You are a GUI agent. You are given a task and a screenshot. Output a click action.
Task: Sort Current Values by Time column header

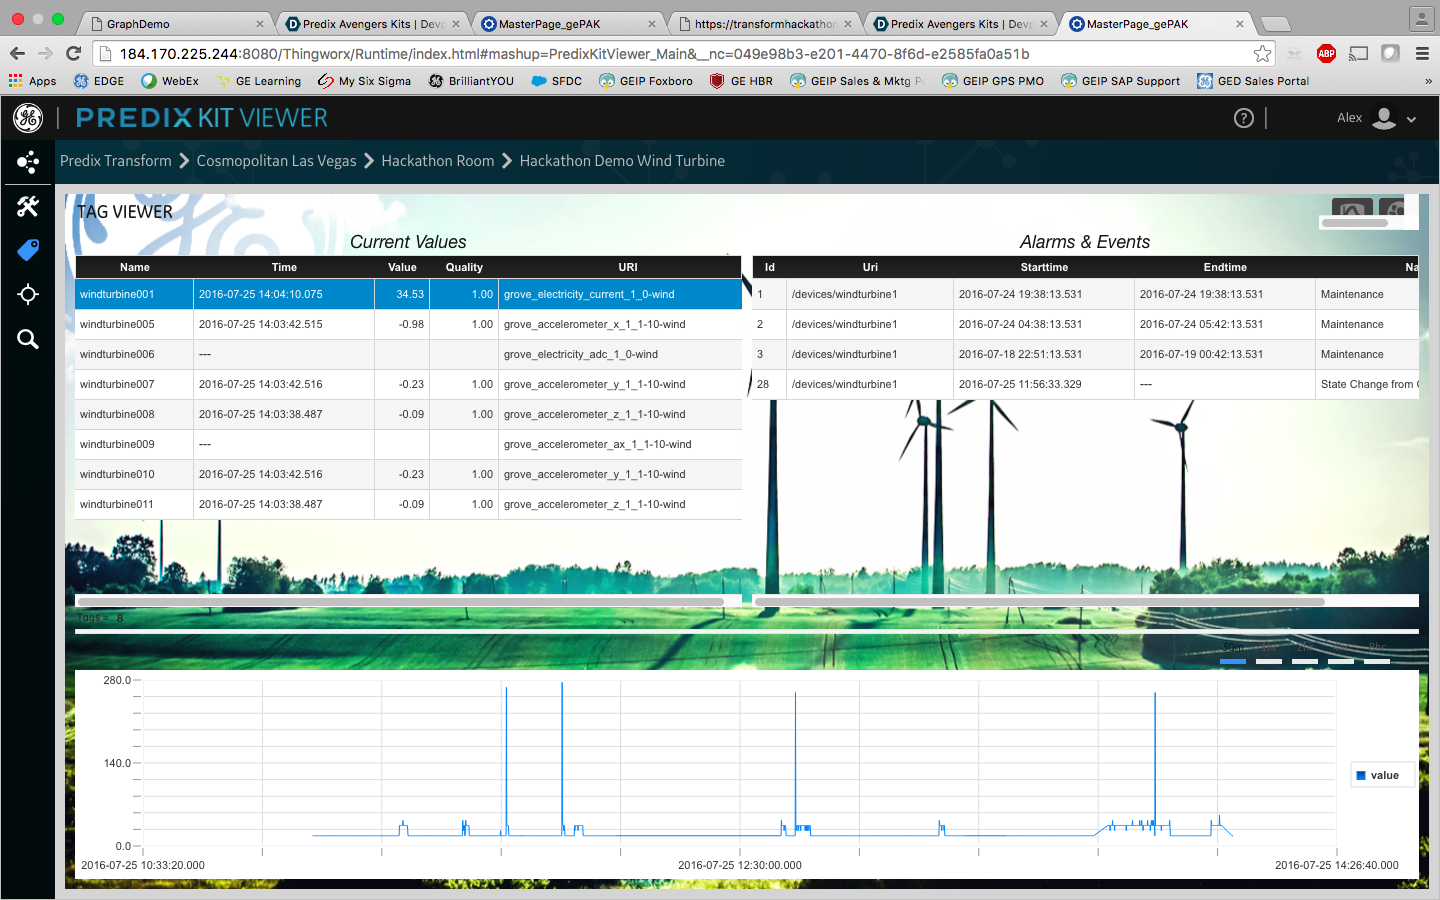click(284, 267)
